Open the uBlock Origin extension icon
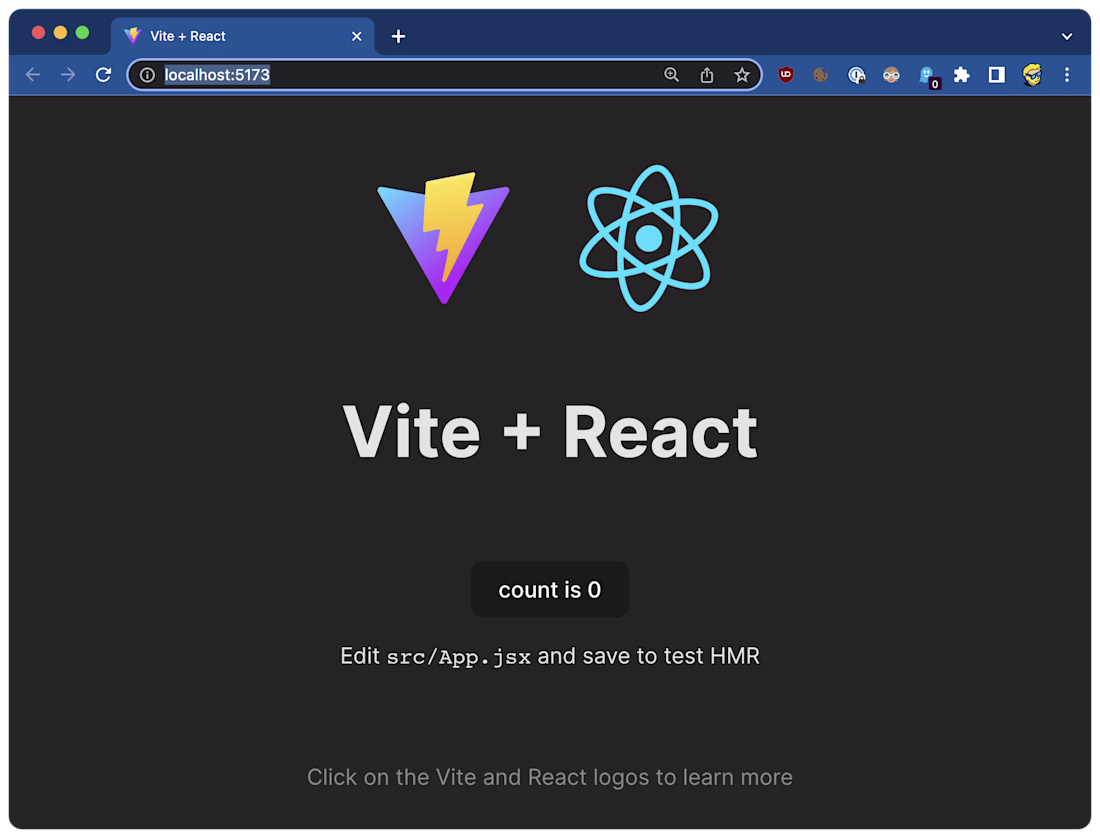The image size is (1100, 838). point(786,74)
